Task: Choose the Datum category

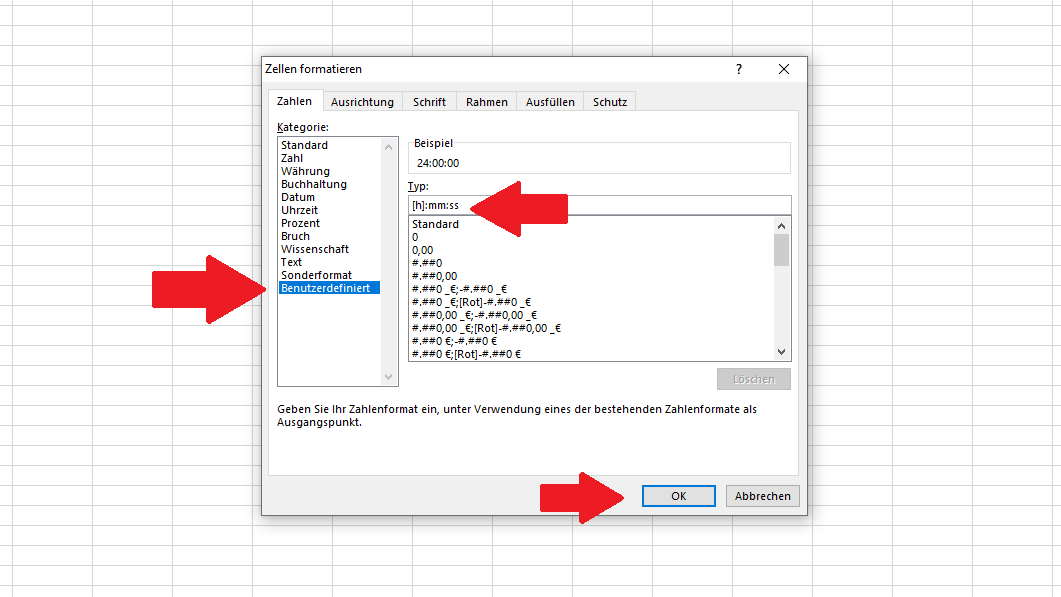Action: 298,197
